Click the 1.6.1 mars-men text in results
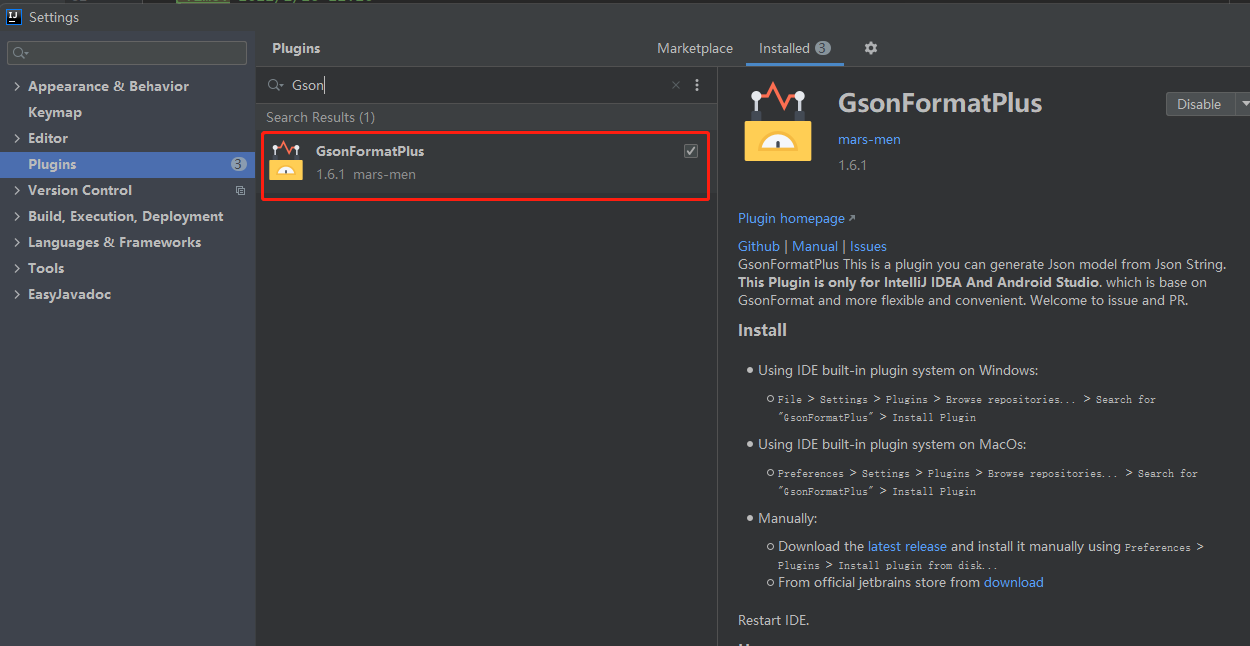The image size is (1250, 646). click(366, 174)
